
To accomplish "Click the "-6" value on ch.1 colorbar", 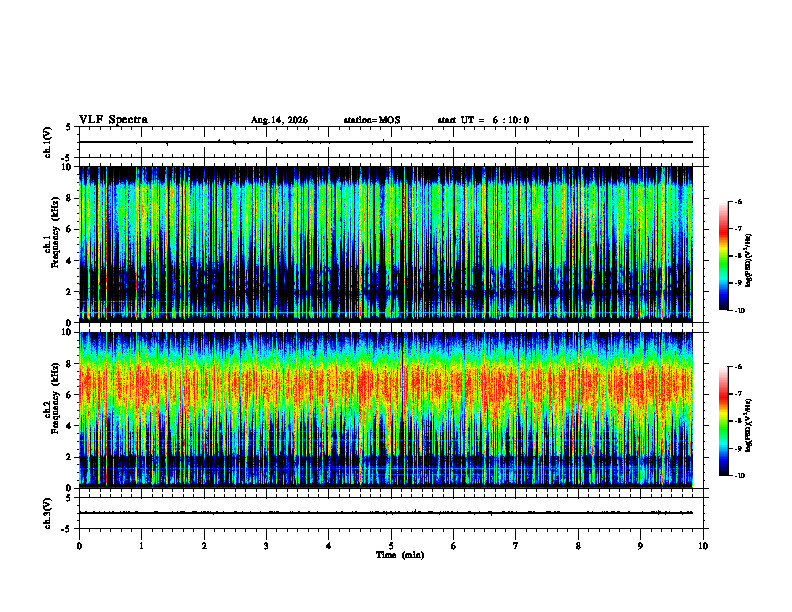I will pyautogui.click(x=738, y=201).
